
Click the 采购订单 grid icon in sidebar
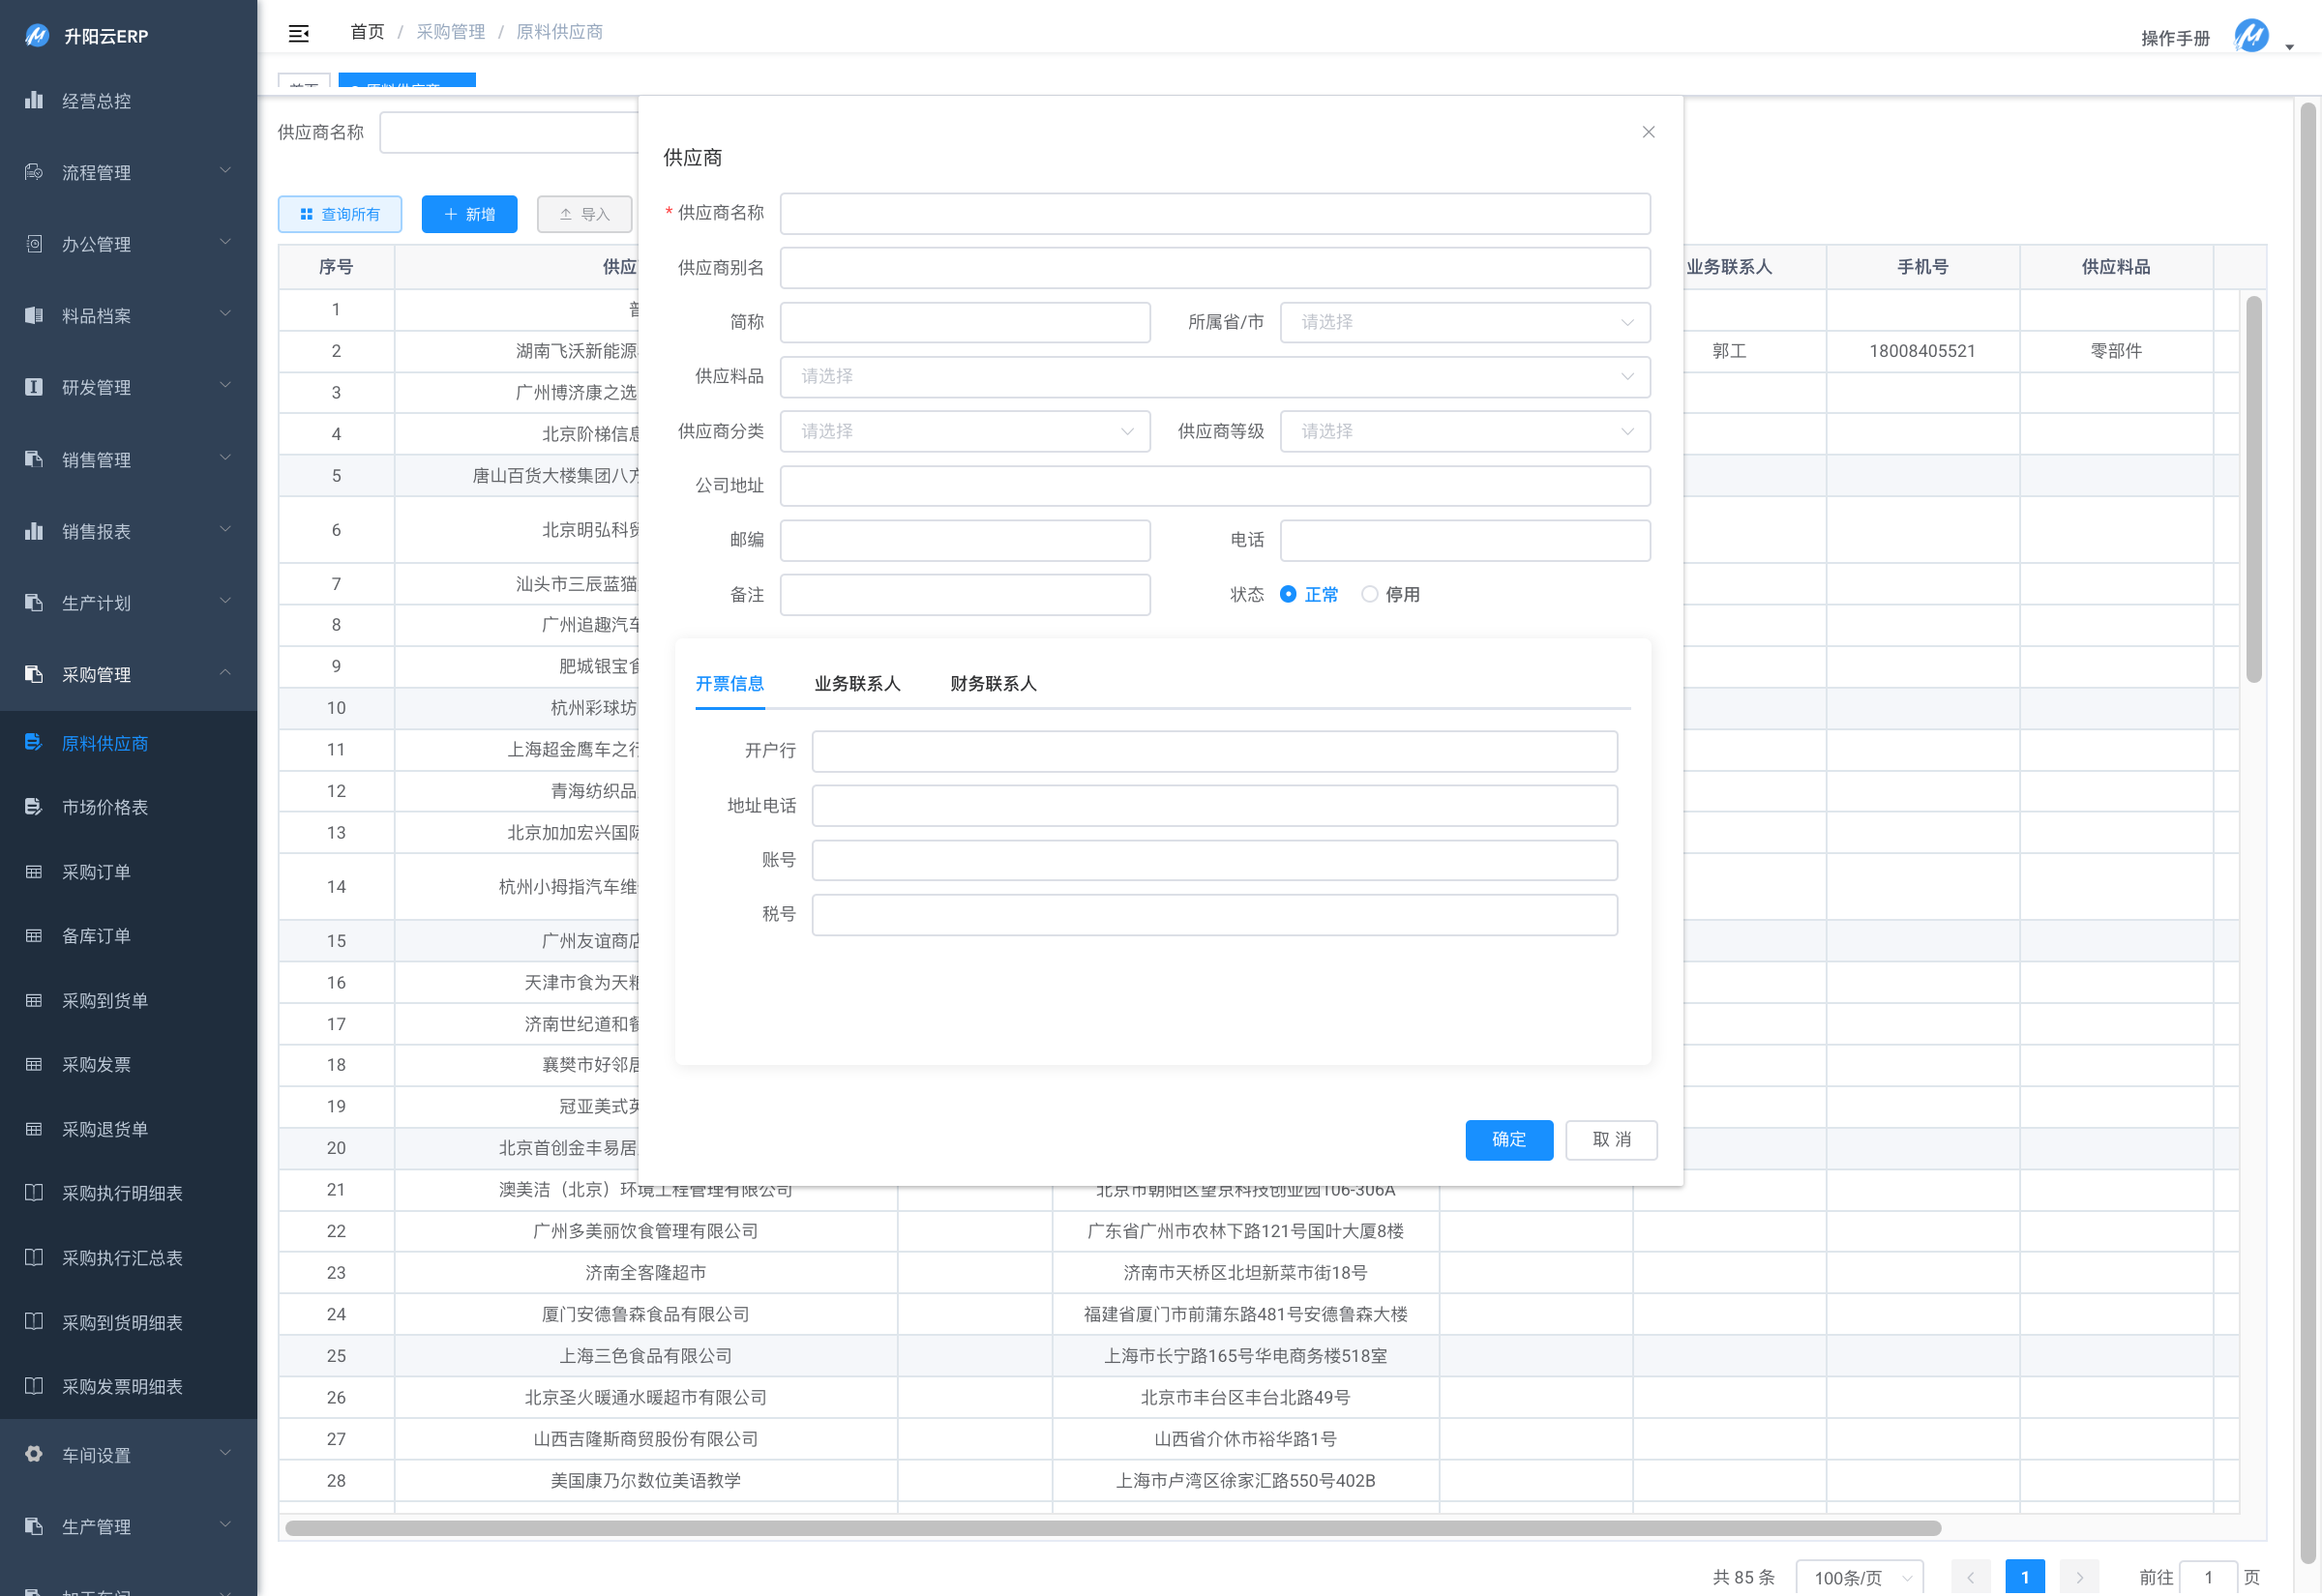[x=34, y=872]
